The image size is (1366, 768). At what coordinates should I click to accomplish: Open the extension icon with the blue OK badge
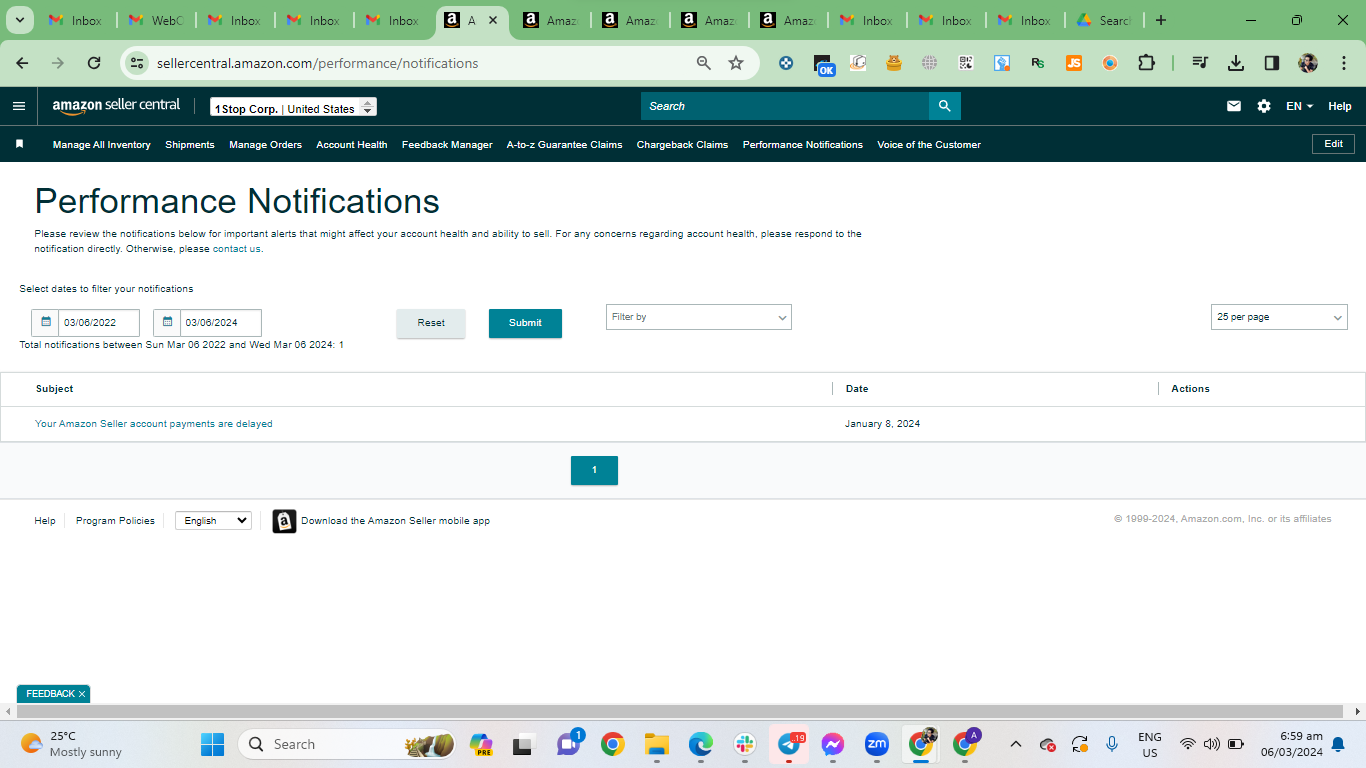pos(823,64)
